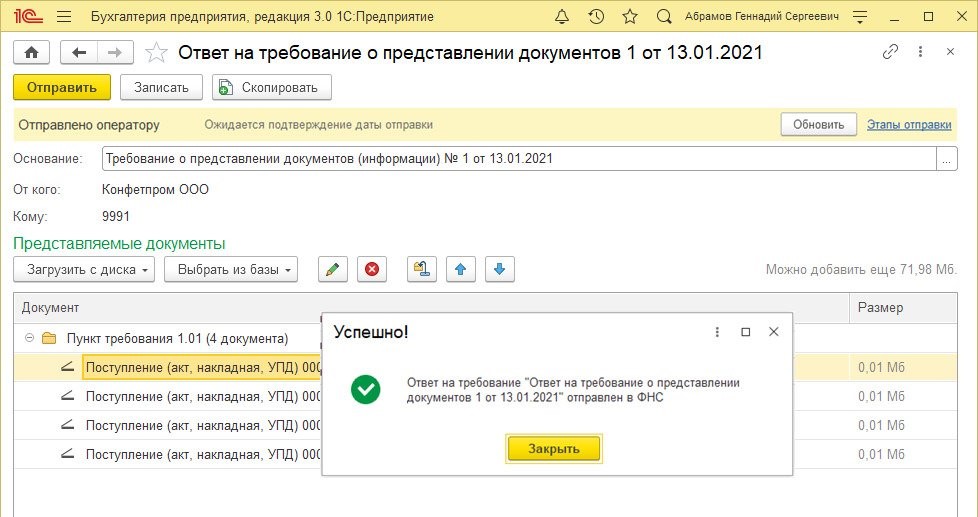The width and height of the screenshot is (978, 517).
Task: Open the search magnifier
Action: click(x=664, y=17)
